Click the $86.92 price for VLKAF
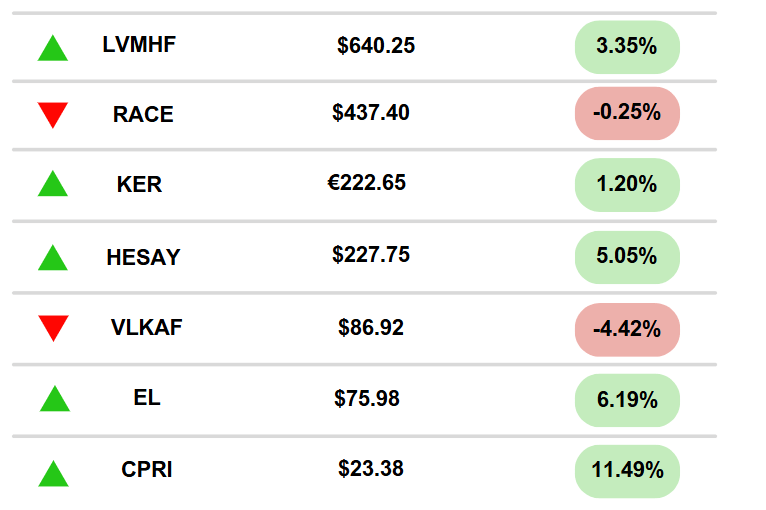This screenshot has width=766, height=510. (x=371, y=327)
